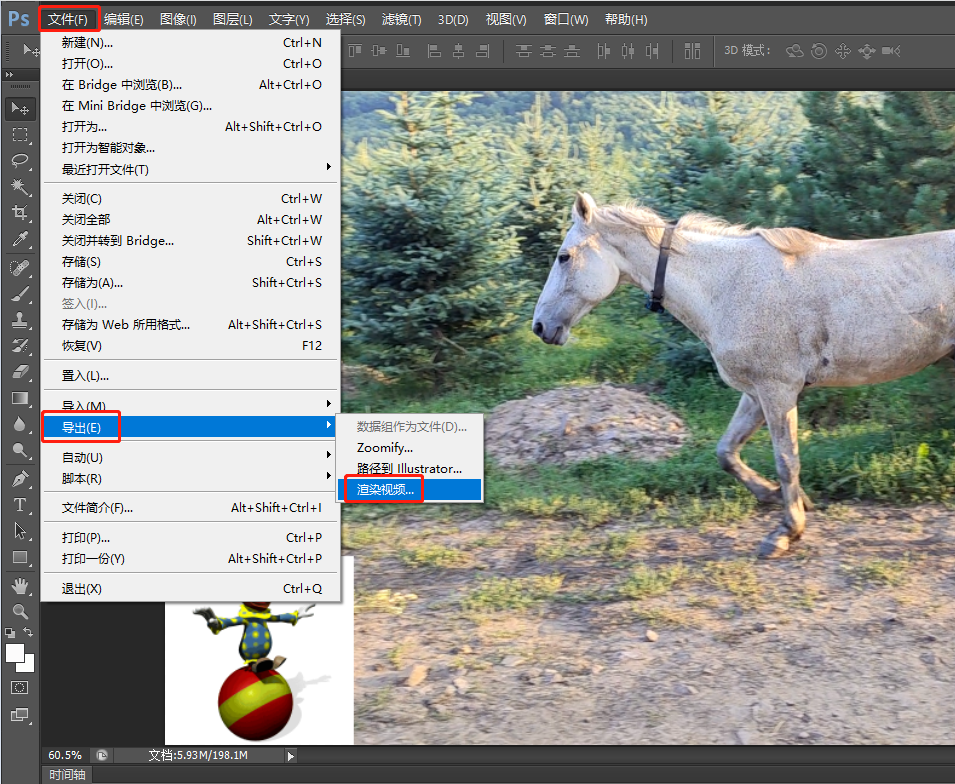Expand the 自动(U) submenu

(x=189, y=457)
